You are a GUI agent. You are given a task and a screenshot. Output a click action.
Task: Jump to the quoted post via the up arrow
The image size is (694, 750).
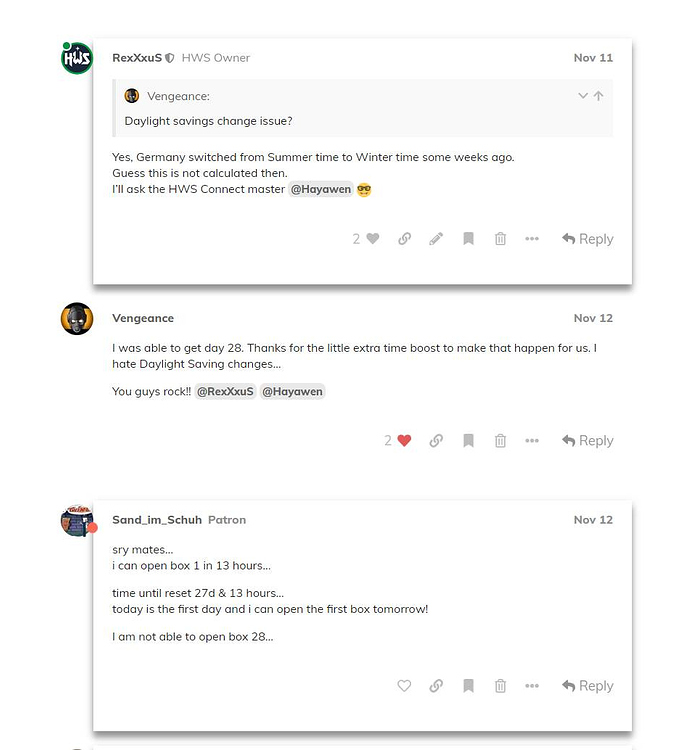pos(598,96)
